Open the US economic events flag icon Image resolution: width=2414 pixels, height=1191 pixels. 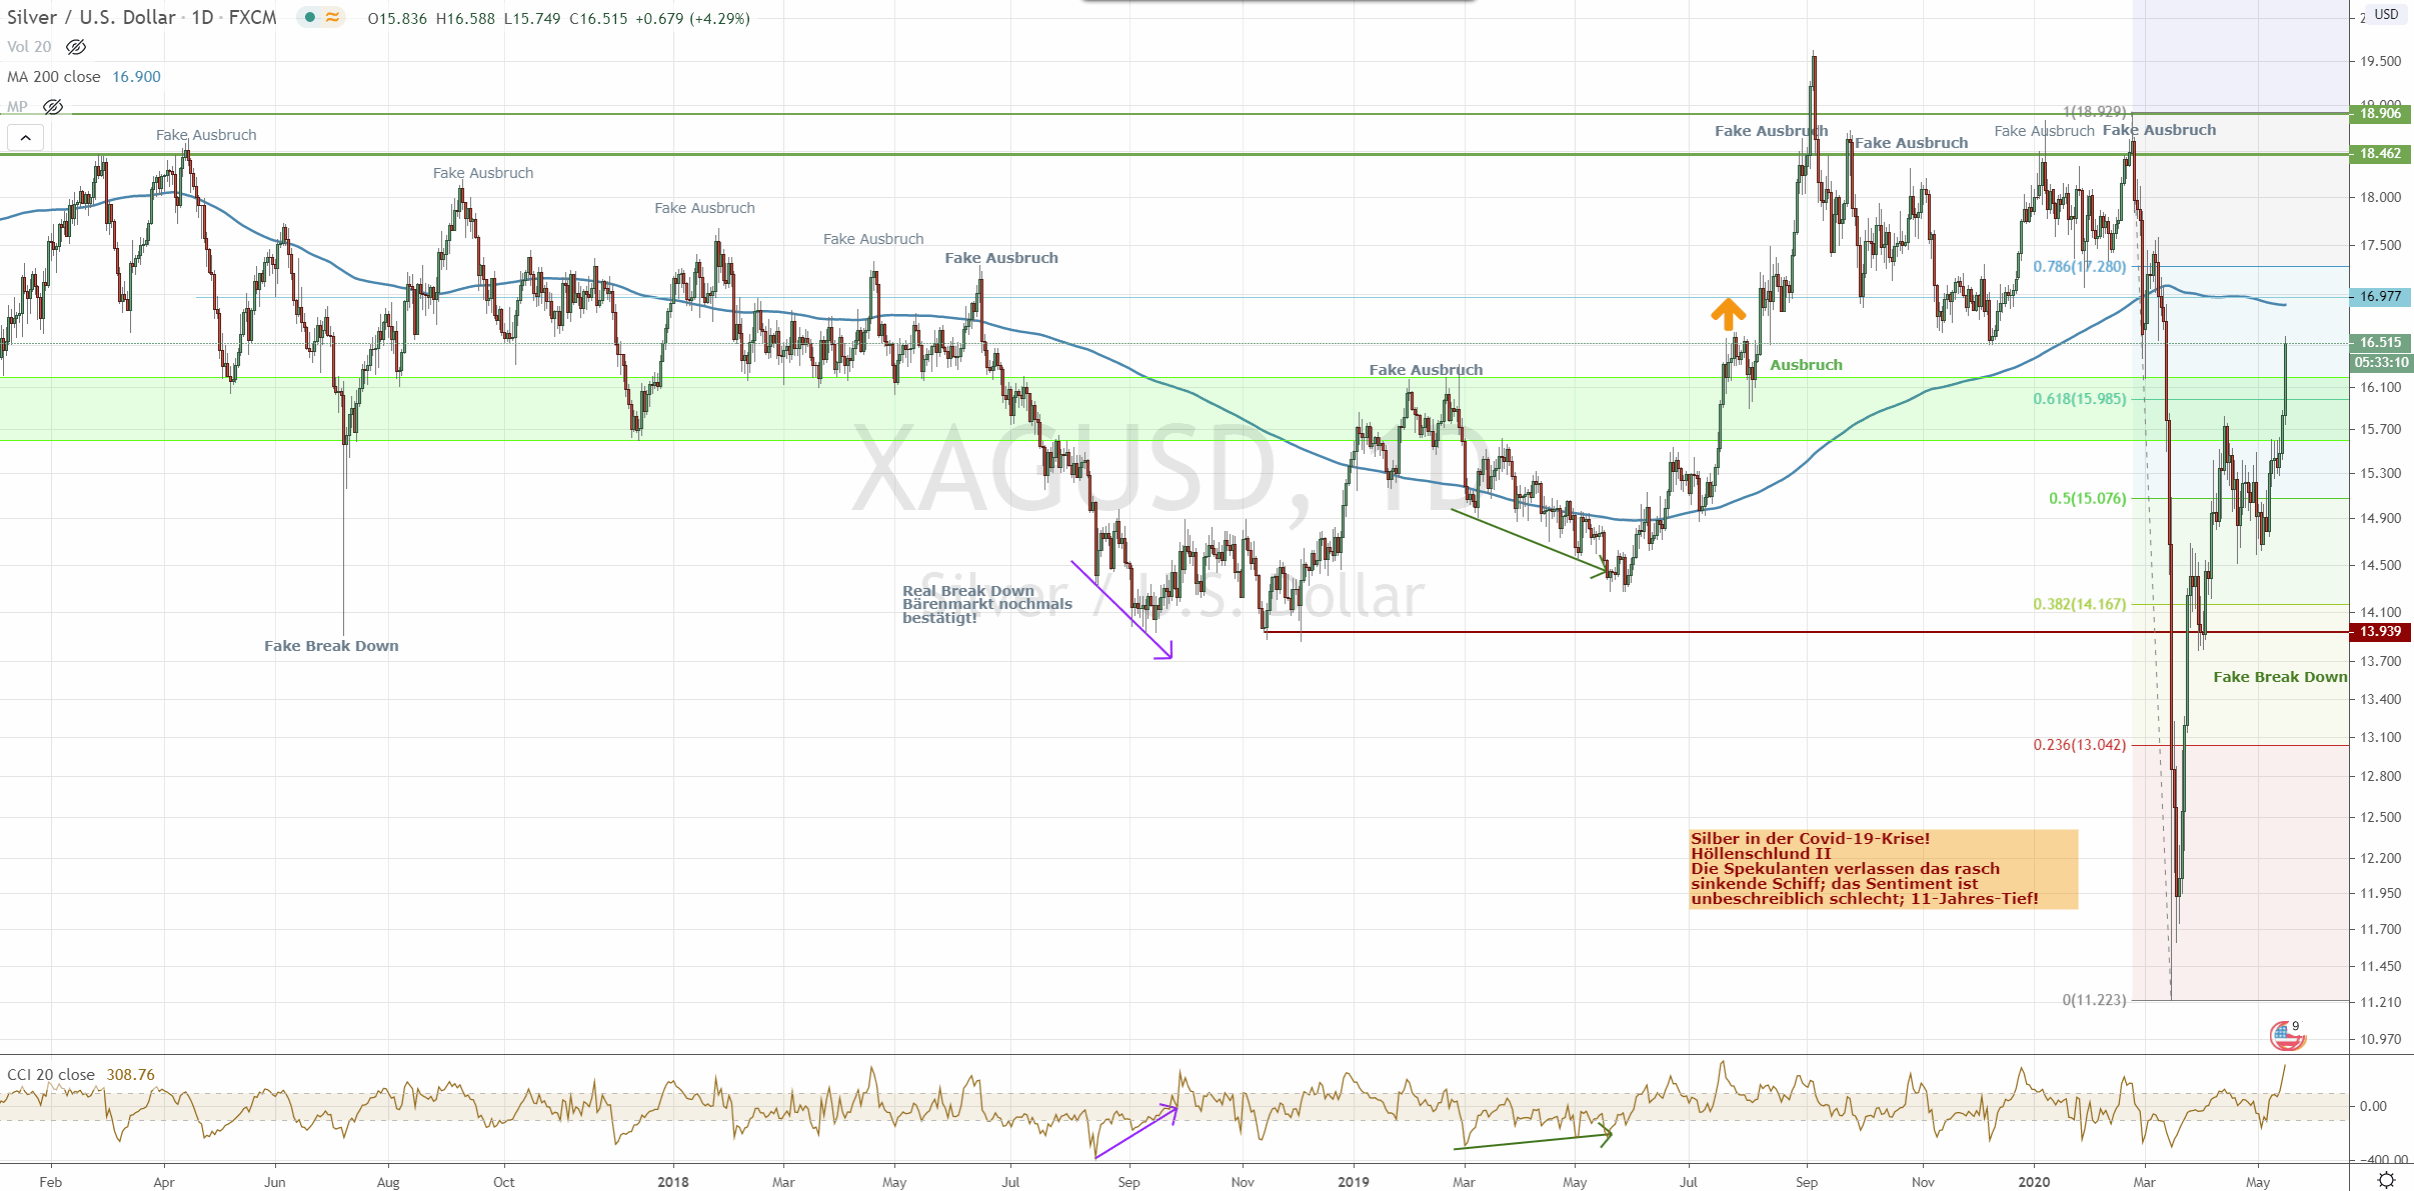coord(2286,1036)
